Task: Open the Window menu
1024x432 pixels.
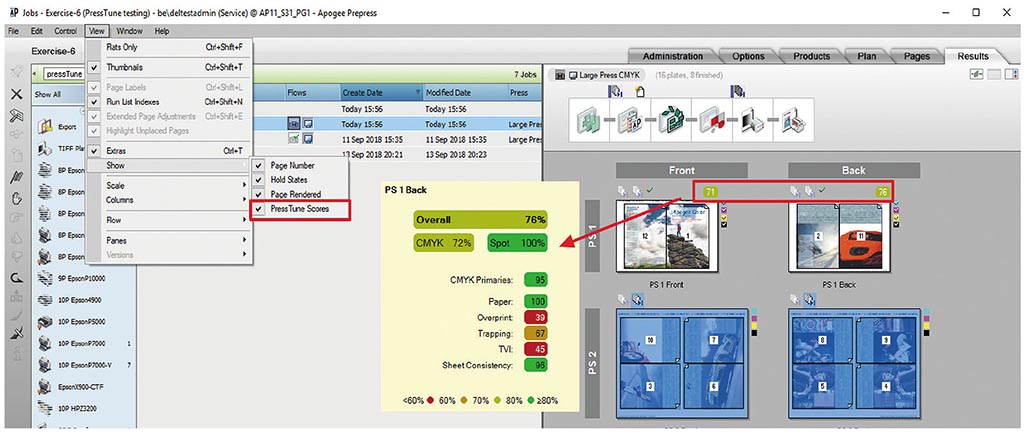Action: coord(129,31)
